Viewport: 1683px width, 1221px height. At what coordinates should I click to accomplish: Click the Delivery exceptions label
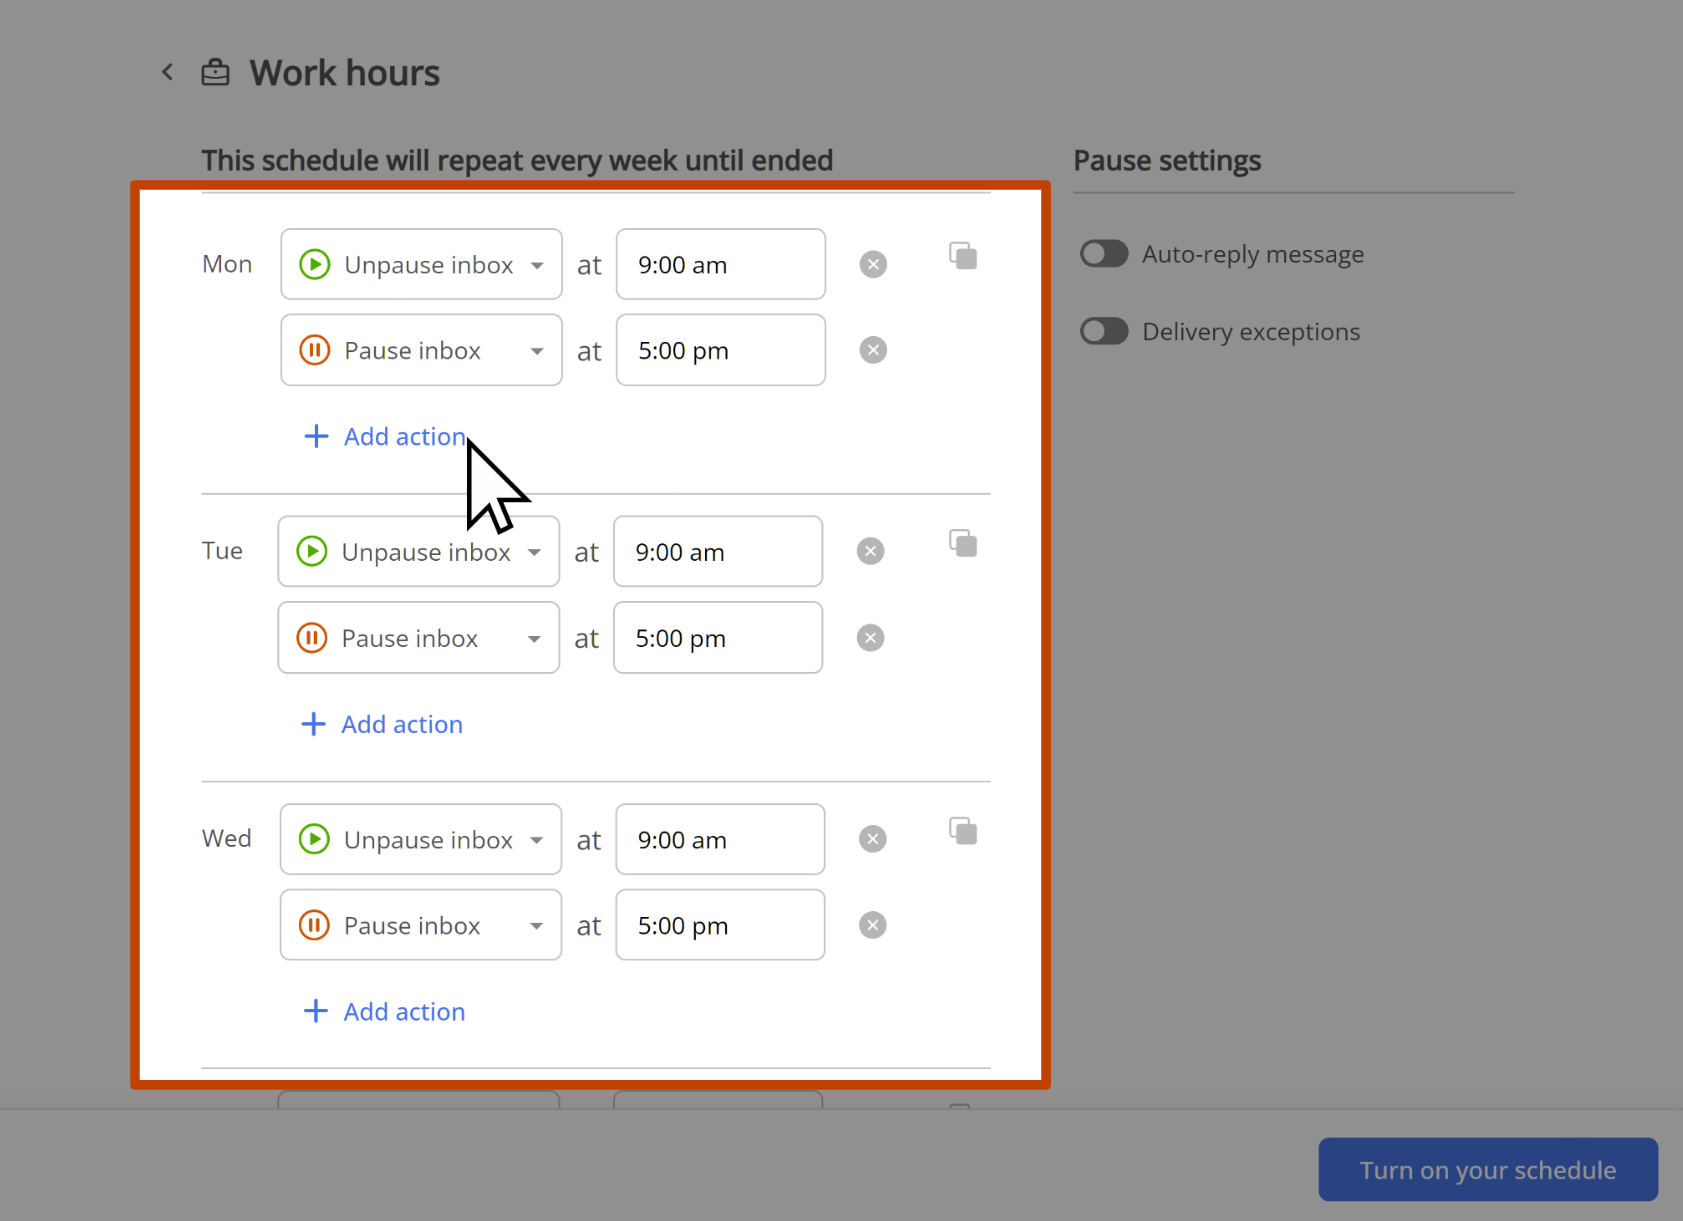pos(1251,331)
